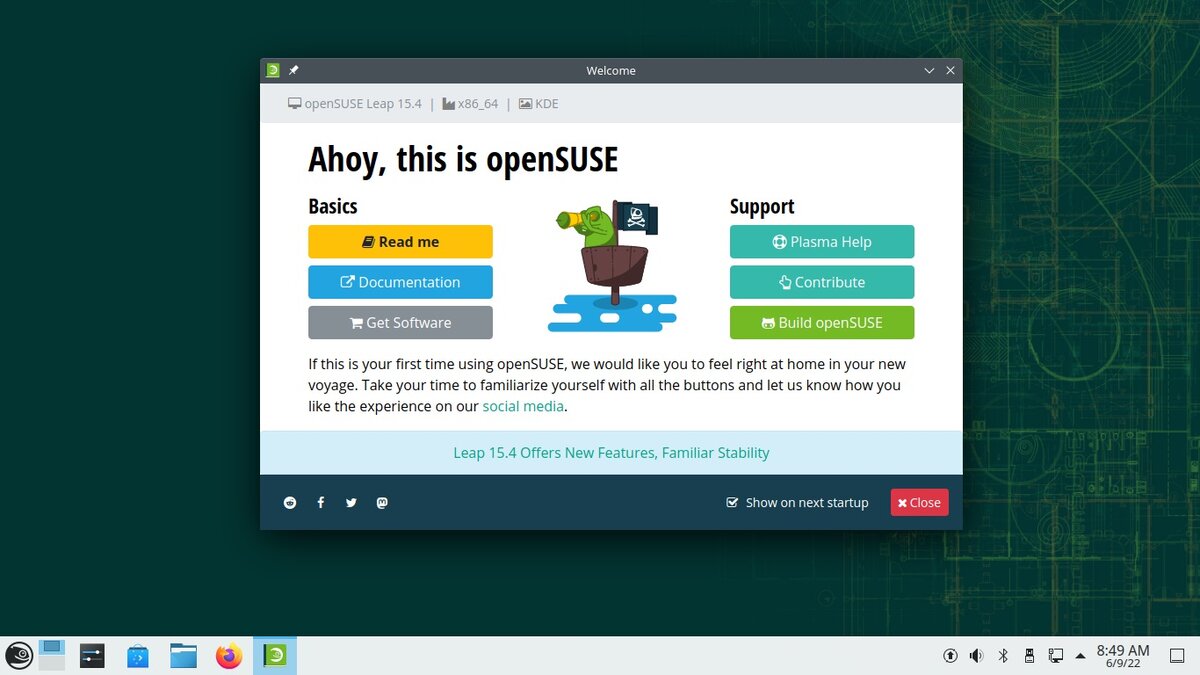This screenshot has width=1200, height=675.
Task: Click the KDE desktop label
Action: pos(539,104)
